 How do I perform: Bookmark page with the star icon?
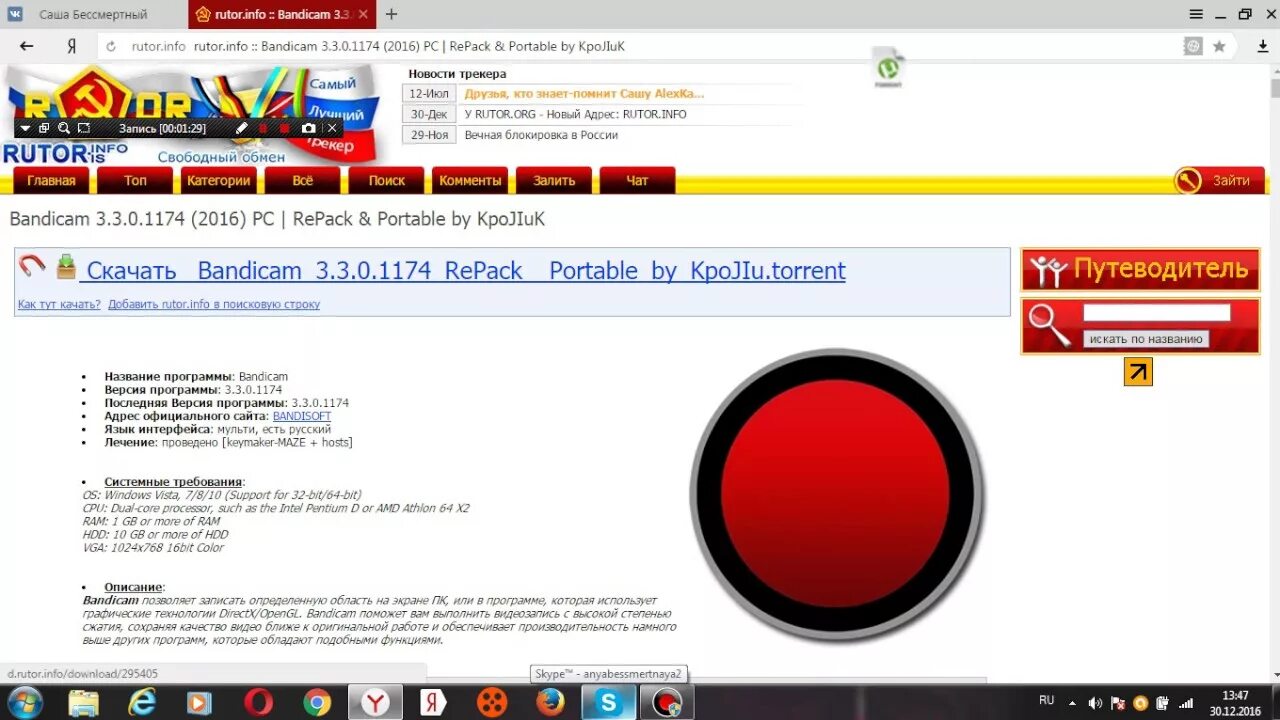1219,46
